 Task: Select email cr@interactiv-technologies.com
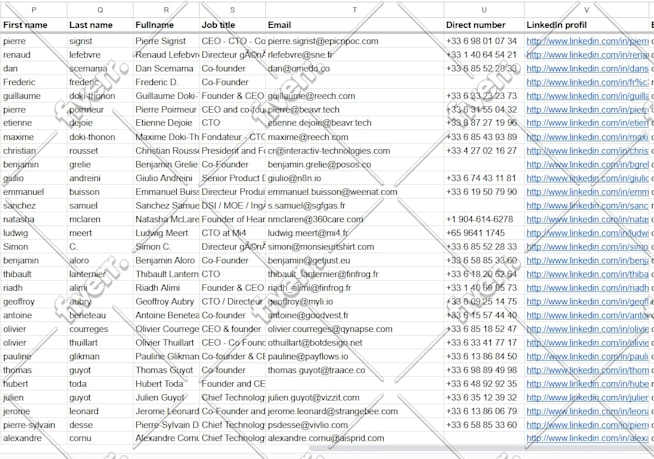pos(329,151)
